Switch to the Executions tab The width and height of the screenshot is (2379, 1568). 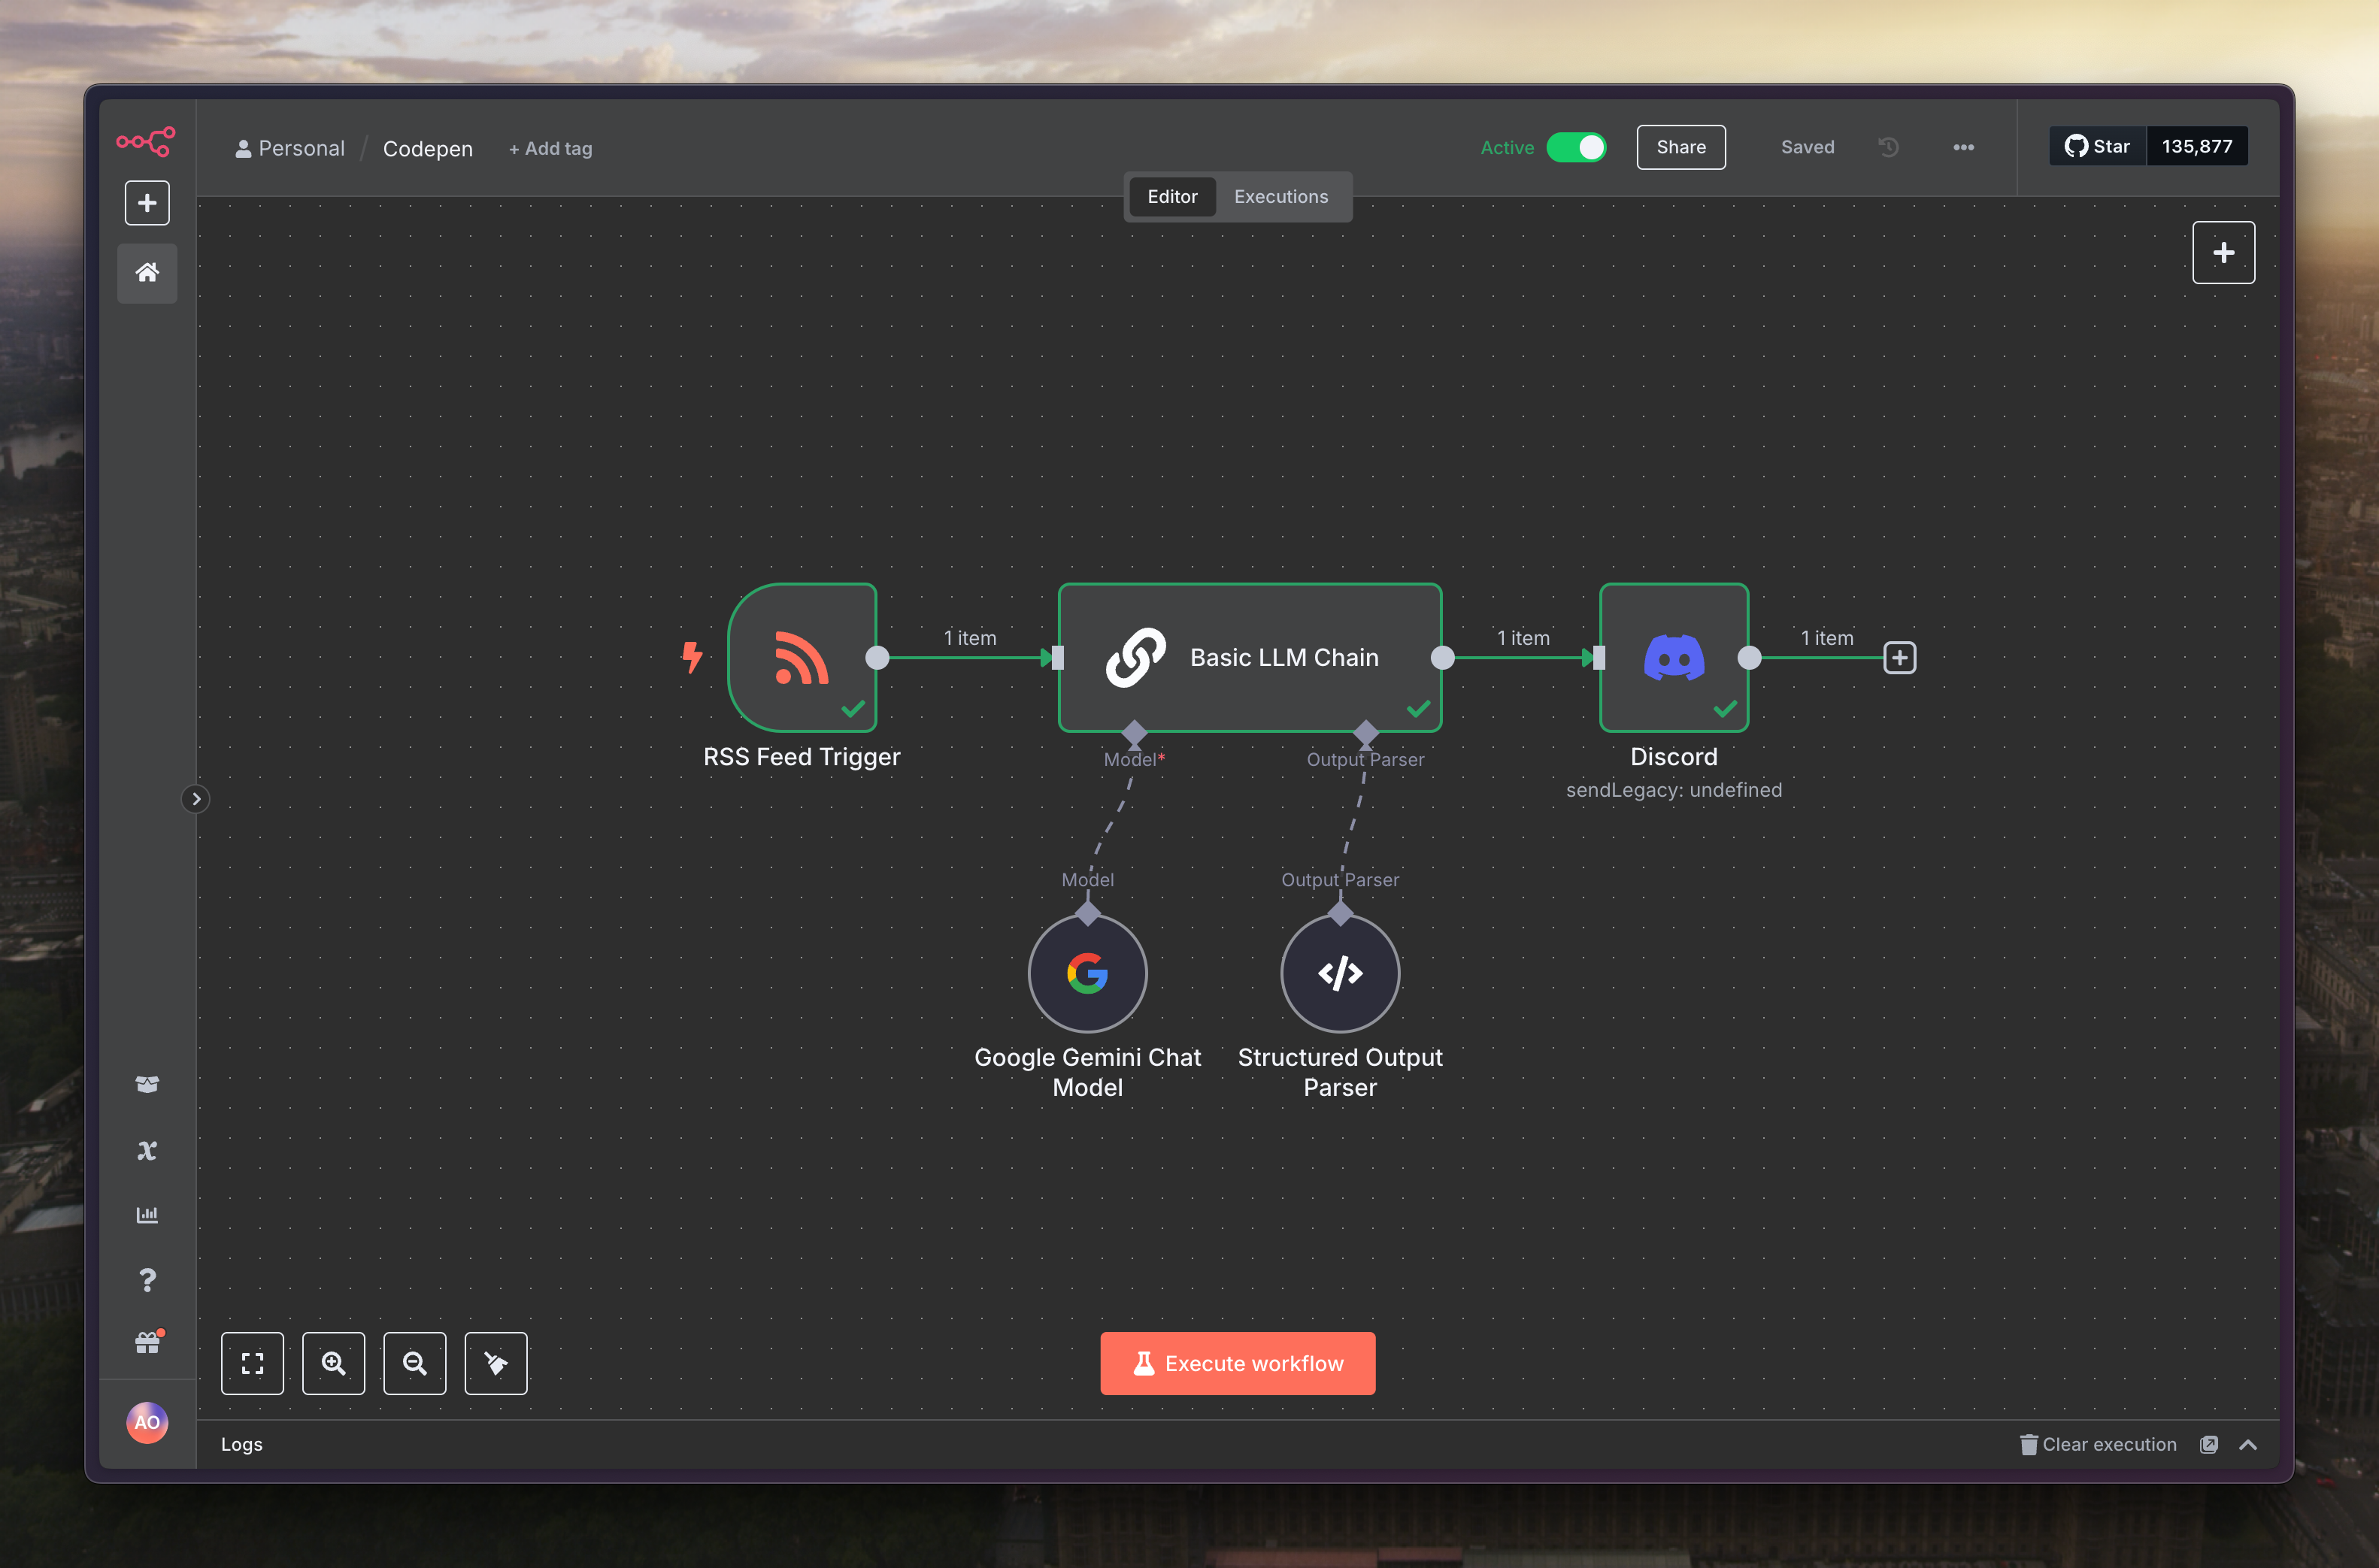1280,196
